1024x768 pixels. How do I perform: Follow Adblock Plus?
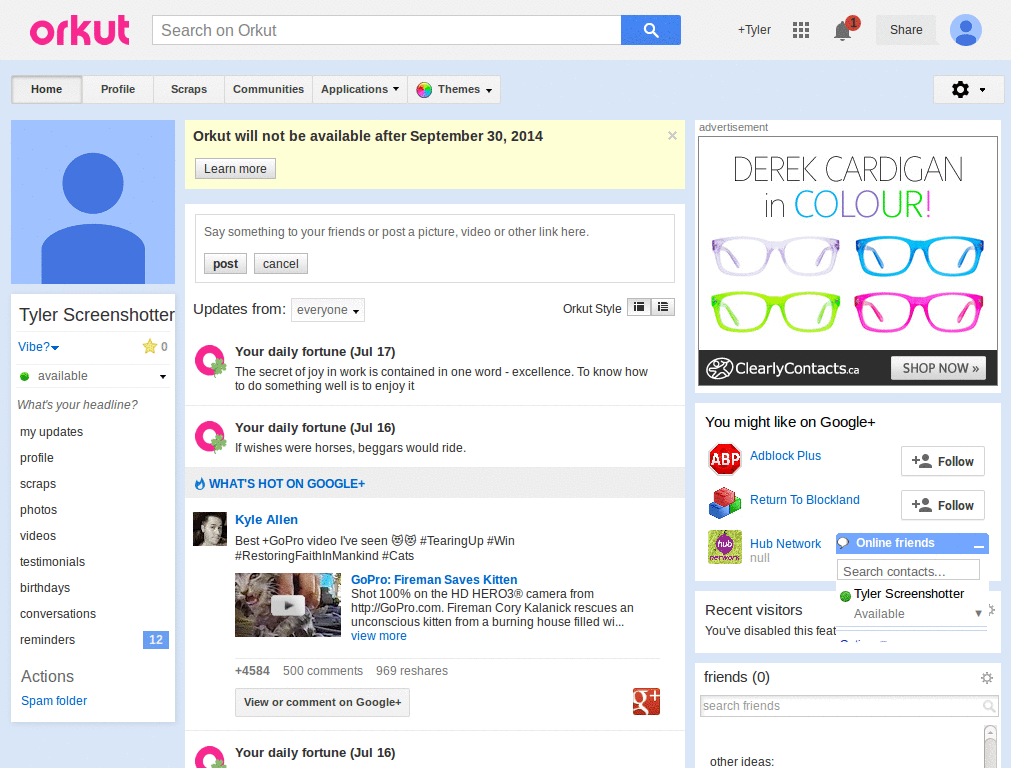click(x=942, y=461)
